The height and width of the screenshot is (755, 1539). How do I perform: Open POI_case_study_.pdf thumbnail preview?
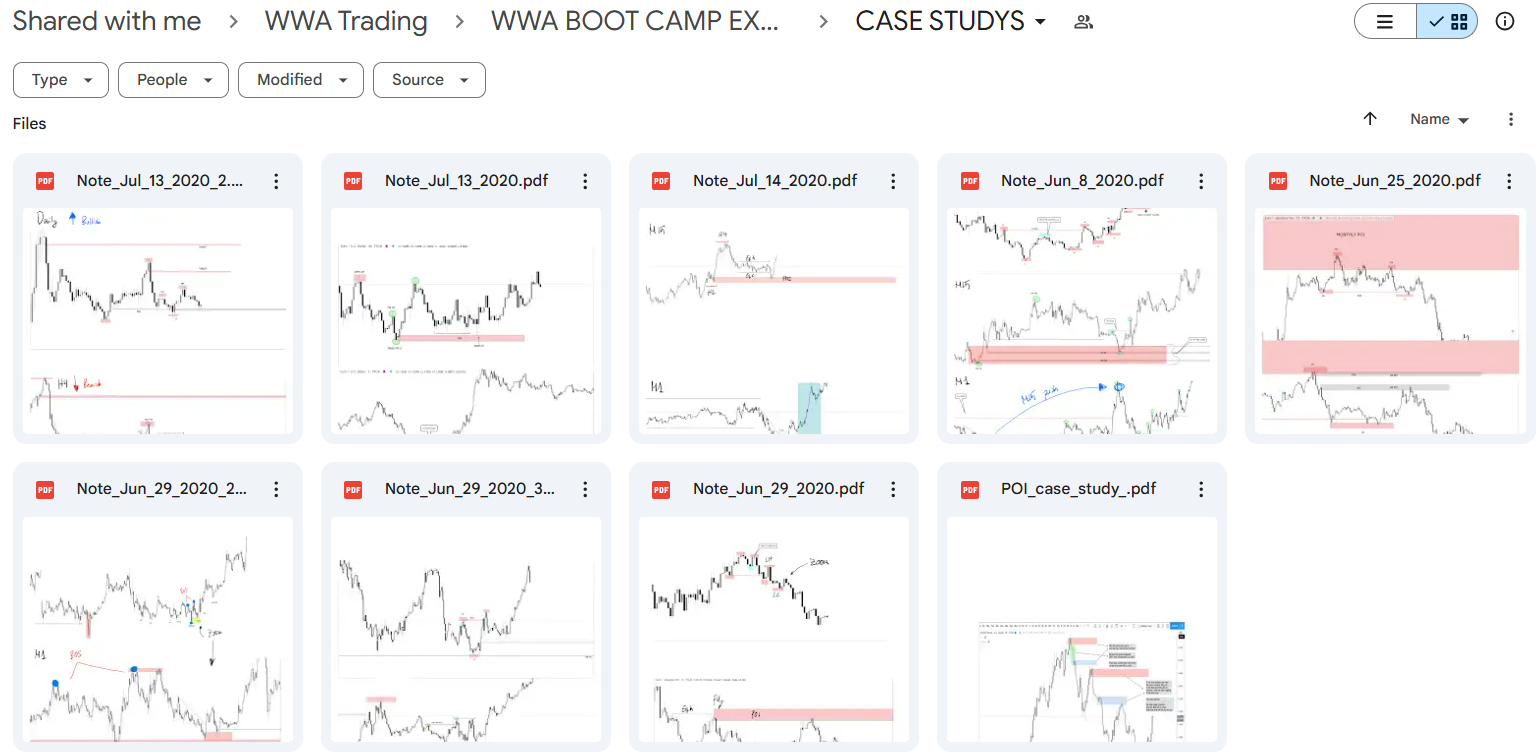[1081, 629]
